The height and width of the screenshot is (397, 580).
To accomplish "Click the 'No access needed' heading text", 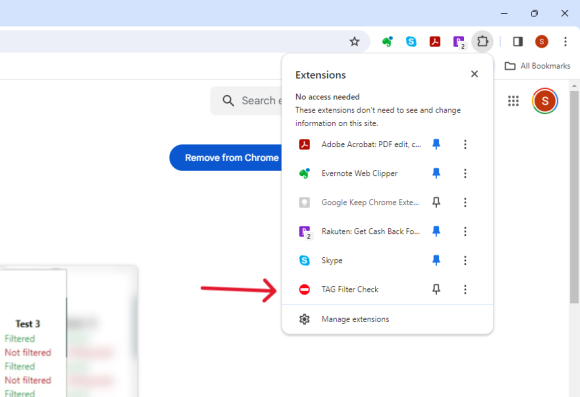I will [327, 97].
